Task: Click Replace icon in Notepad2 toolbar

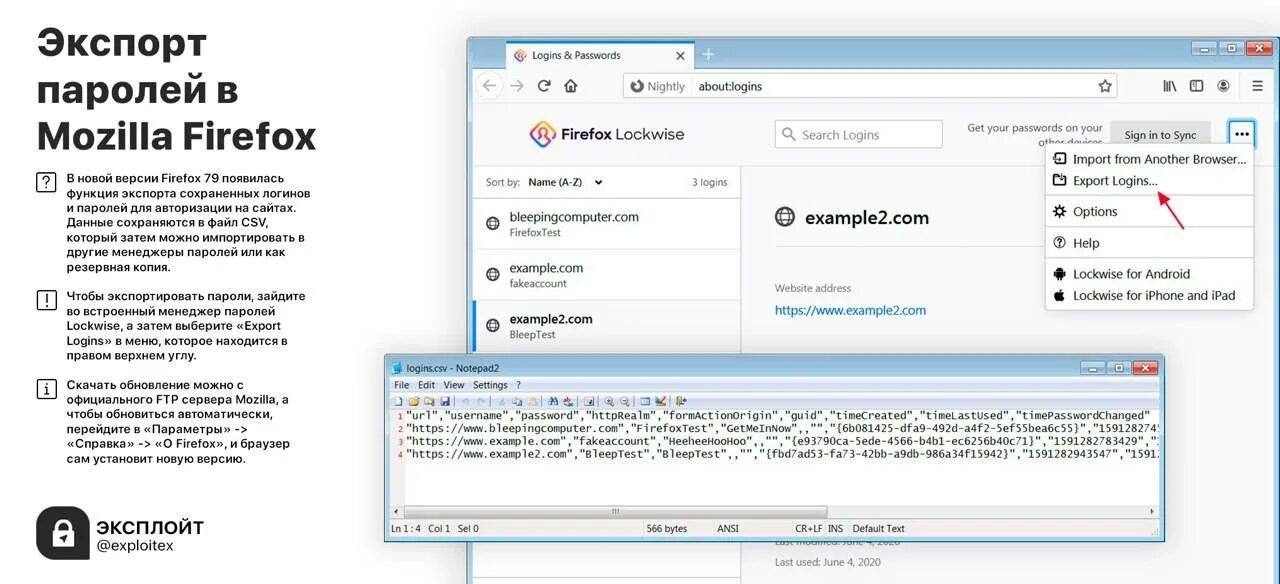Action: point(568,401)
